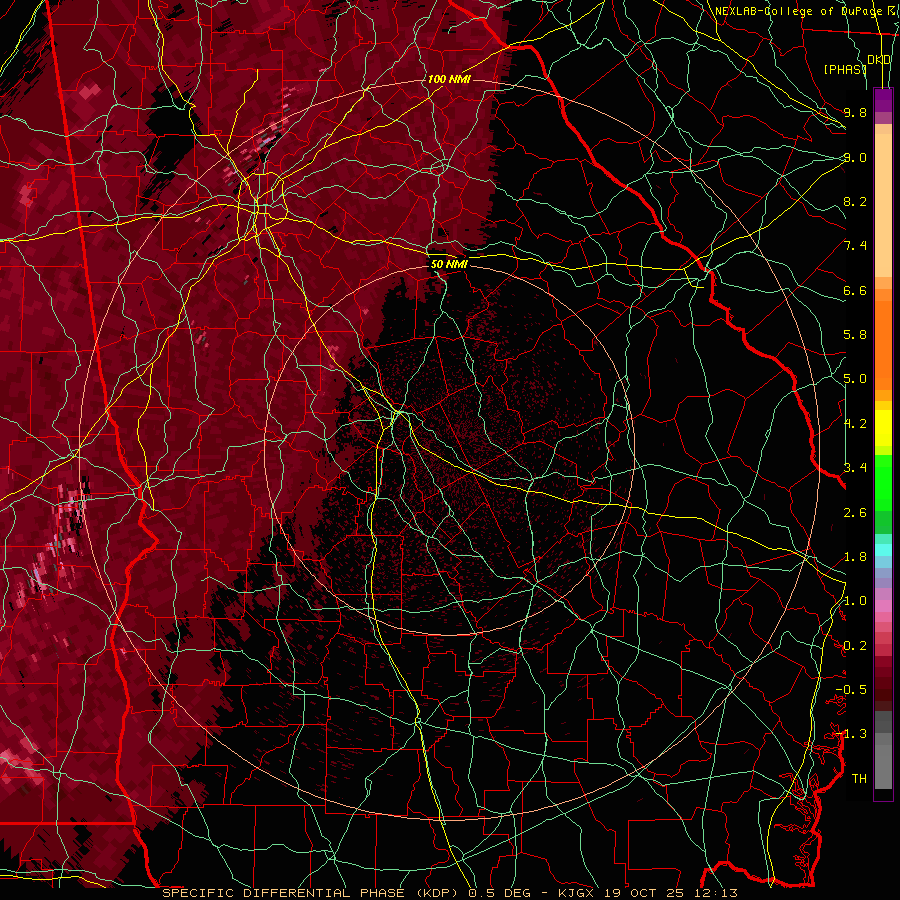Click the '5.8' color scale value
Viewport: 900px width, 900px height.
[855, 335]
